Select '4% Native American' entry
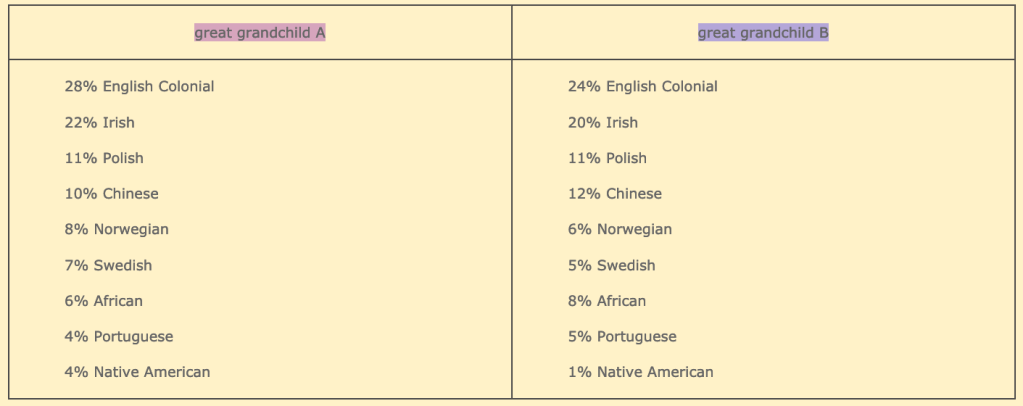 (x=137, y=373)
